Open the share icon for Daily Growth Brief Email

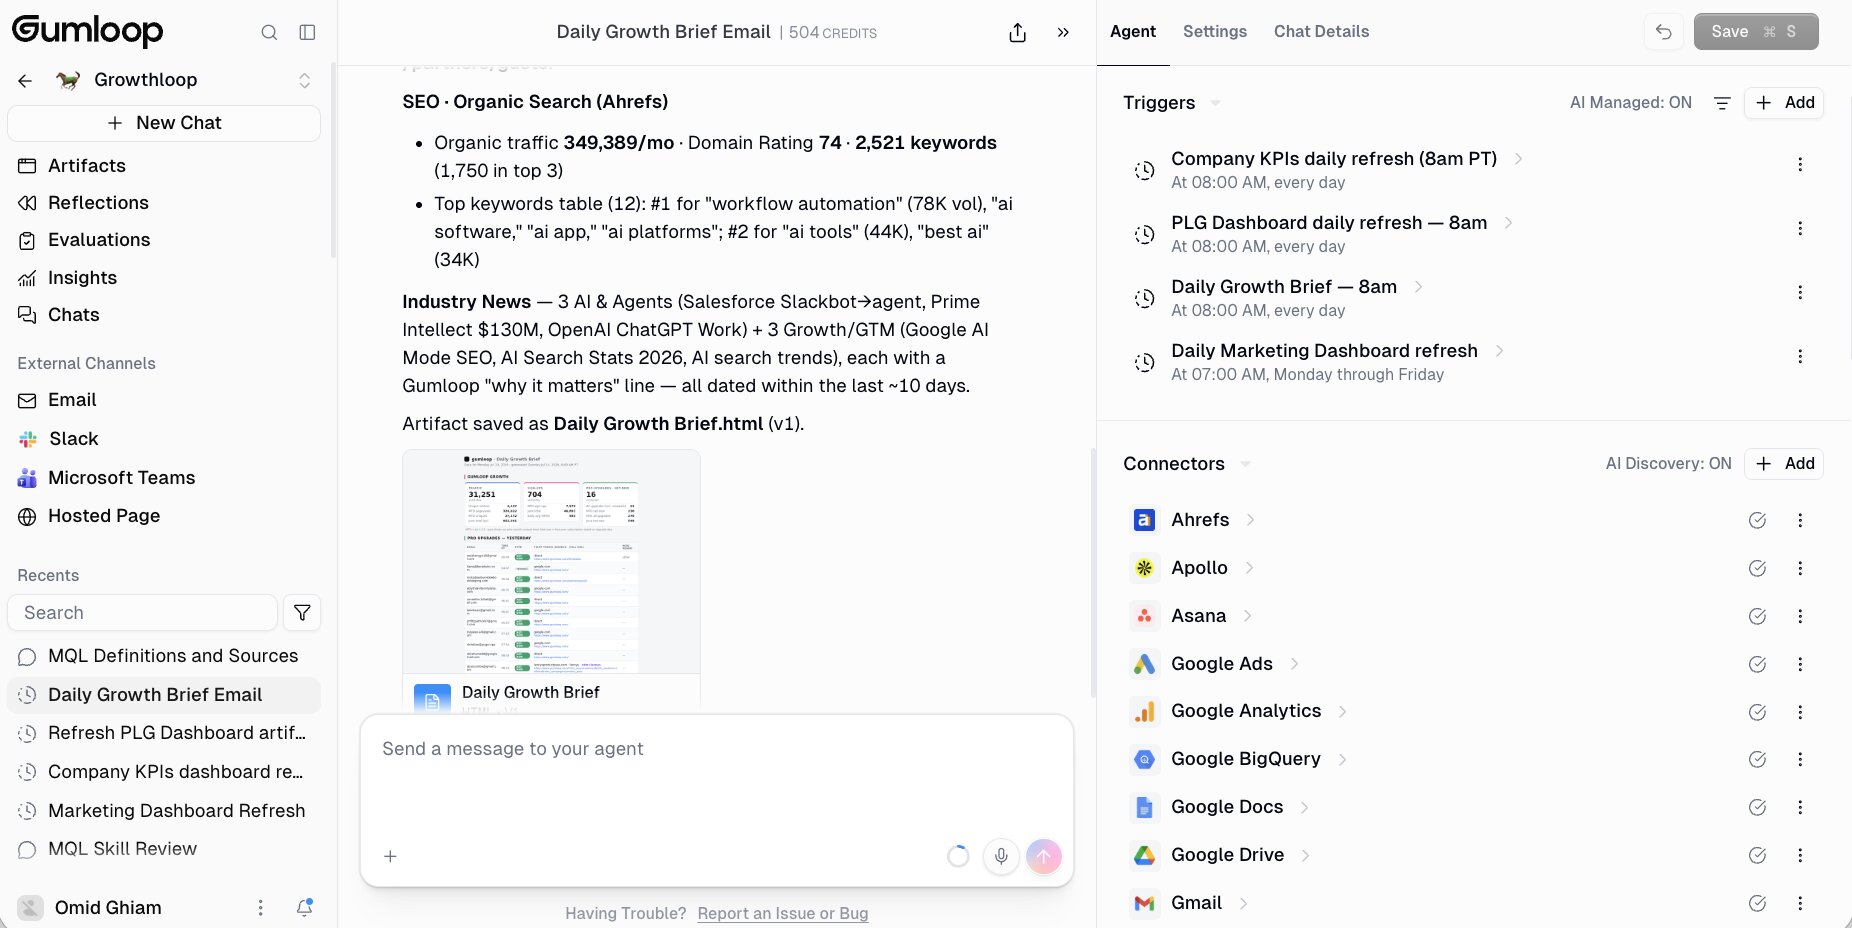1018,32
